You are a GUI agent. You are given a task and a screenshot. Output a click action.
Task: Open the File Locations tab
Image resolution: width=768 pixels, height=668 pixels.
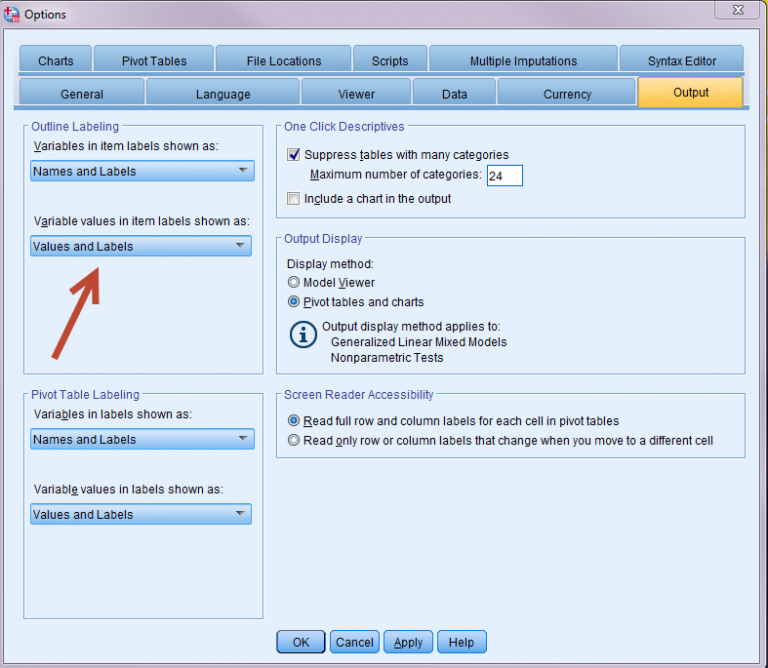tap(284, 61)
